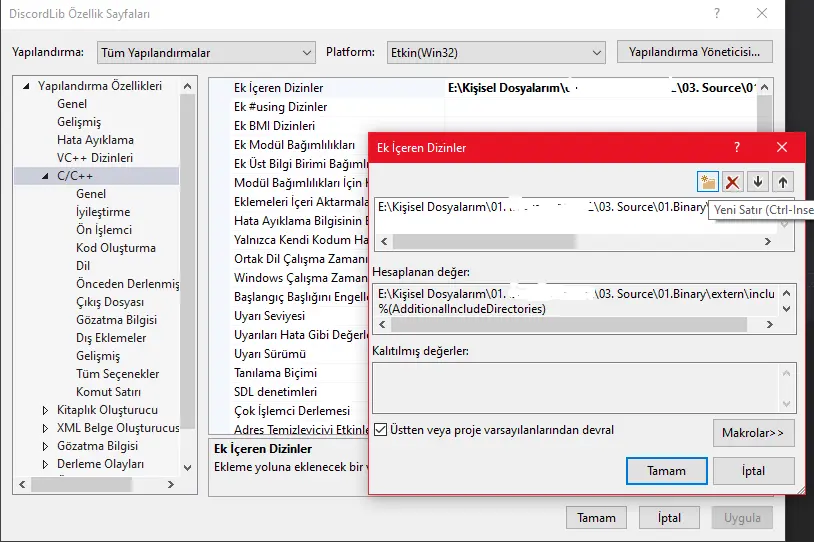This screenshot has width=814, height=542.
Task: Select the Ön İşlemci tree item
Action: (104, 229)
